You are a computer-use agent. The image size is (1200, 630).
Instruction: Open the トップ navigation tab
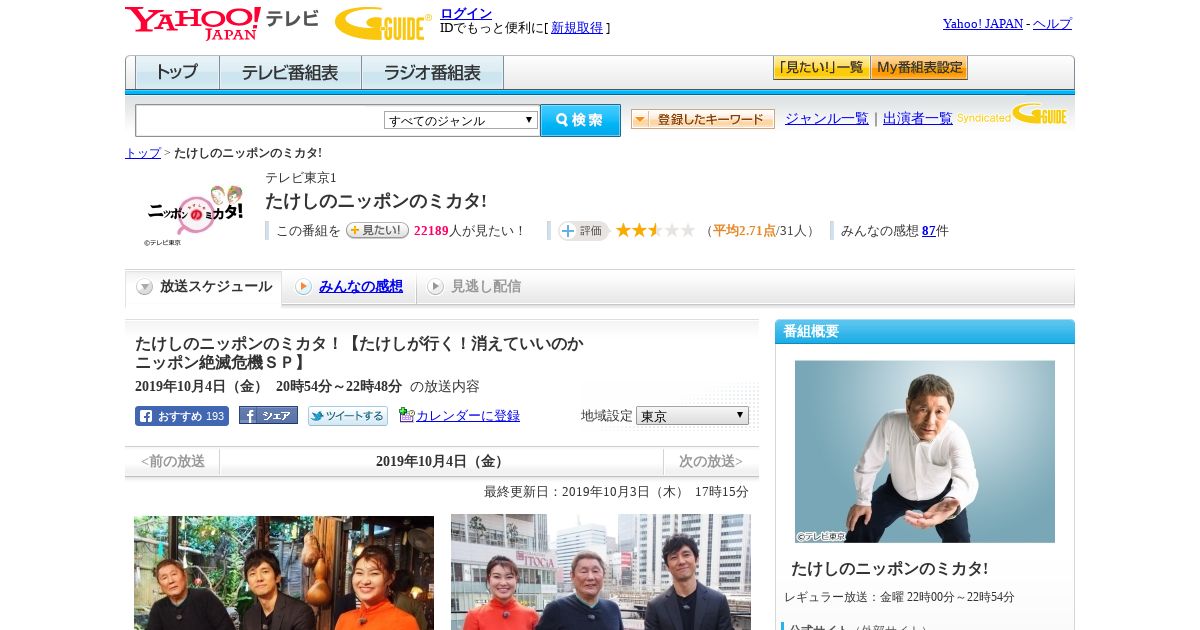pyautogui.click(x=177, y=73)
